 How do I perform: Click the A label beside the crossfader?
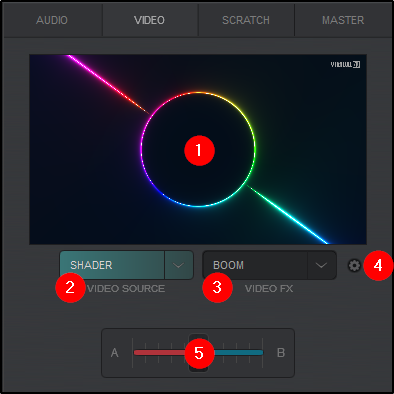tap(115, 353)
